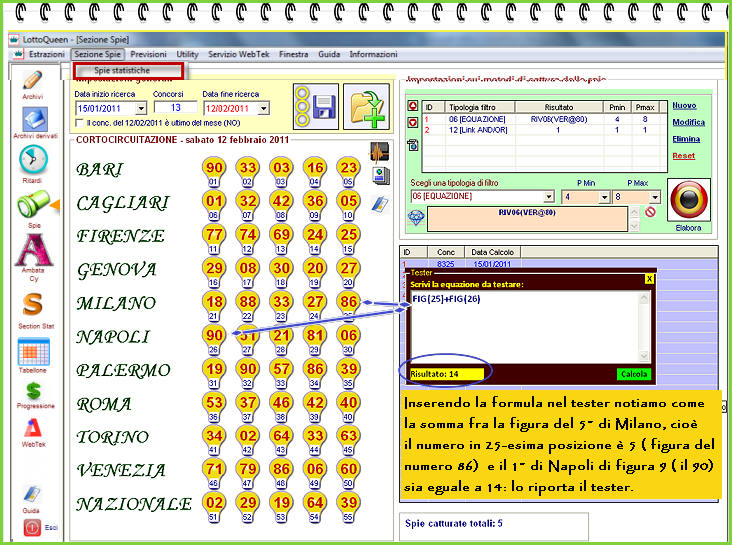Click the Elimina link
The height and width of the screenshot is (545, 732).
[x=686, y=139]
